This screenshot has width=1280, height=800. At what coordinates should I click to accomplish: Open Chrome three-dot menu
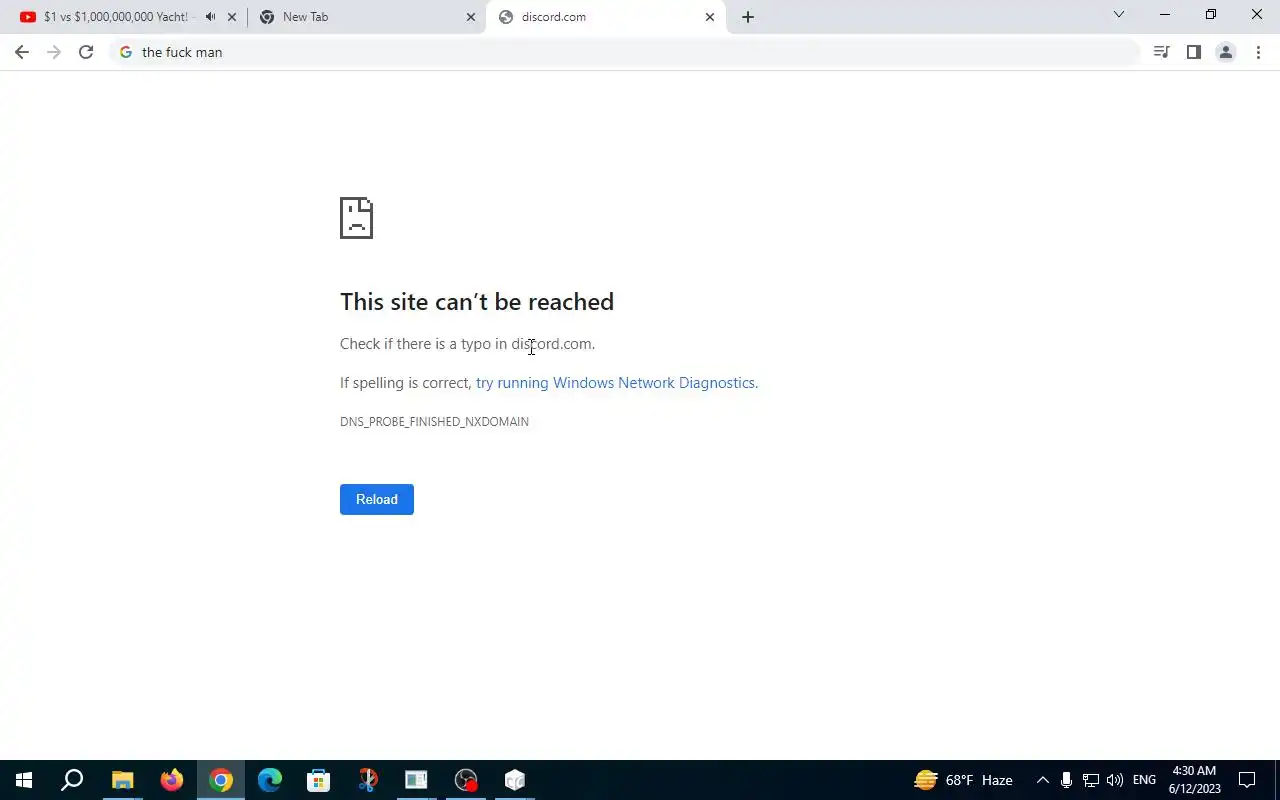(1258, 52)
